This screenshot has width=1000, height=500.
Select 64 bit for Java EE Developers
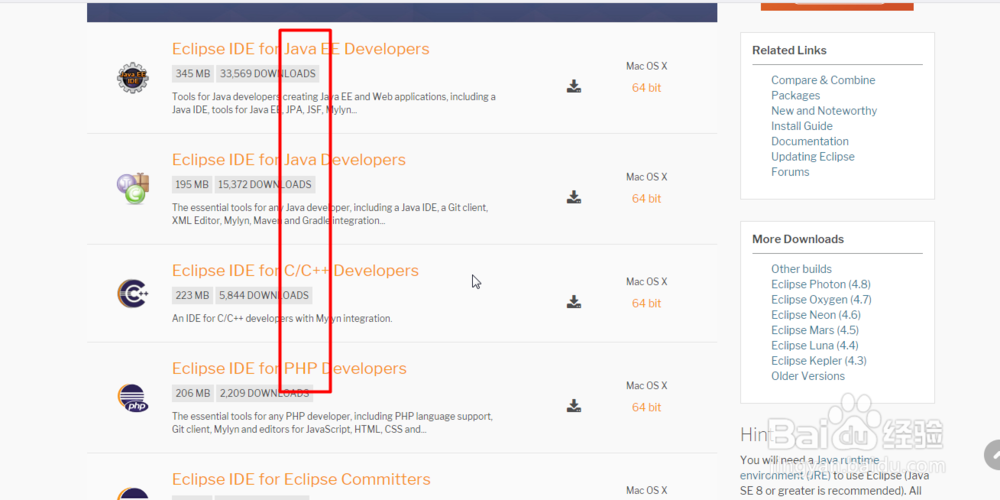[646, 88]
